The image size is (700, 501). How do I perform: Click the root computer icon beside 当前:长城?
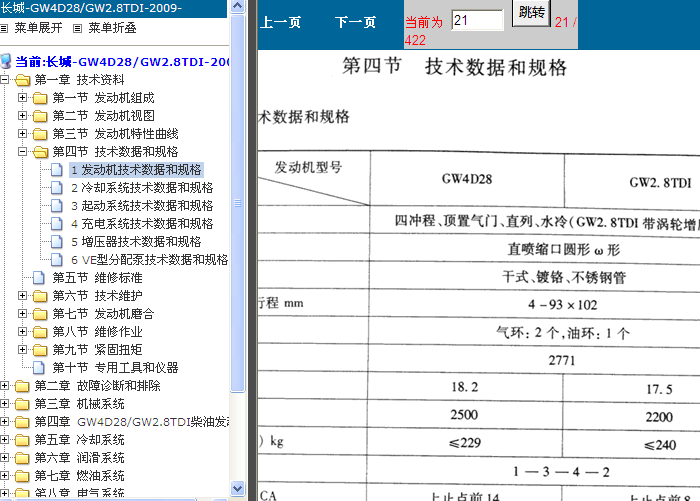pyautogui.click(x=6, y=62)
